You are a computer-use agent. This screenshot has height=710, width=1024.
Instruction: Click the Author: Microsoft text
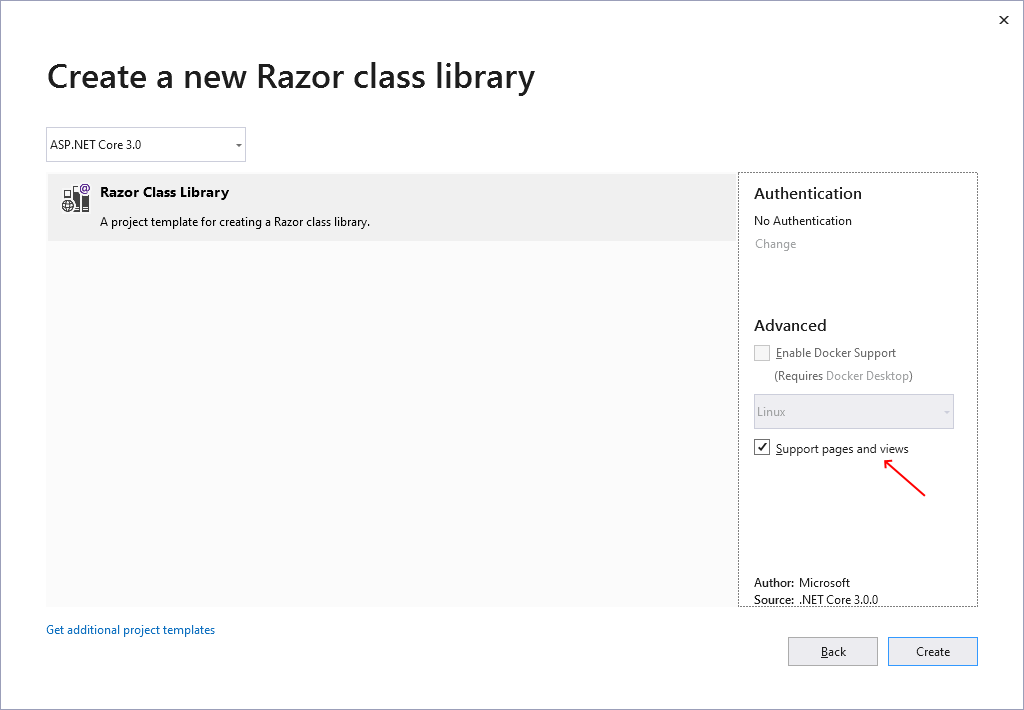tap(800, 582)
